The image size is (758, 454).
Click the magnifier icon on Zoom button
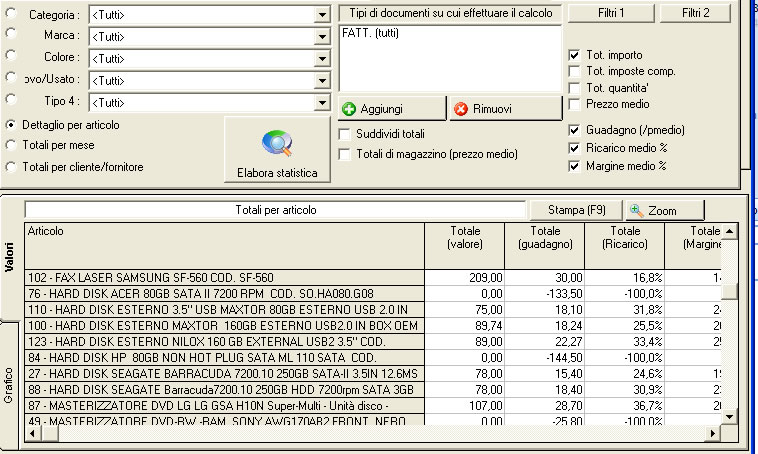point(637,210)
